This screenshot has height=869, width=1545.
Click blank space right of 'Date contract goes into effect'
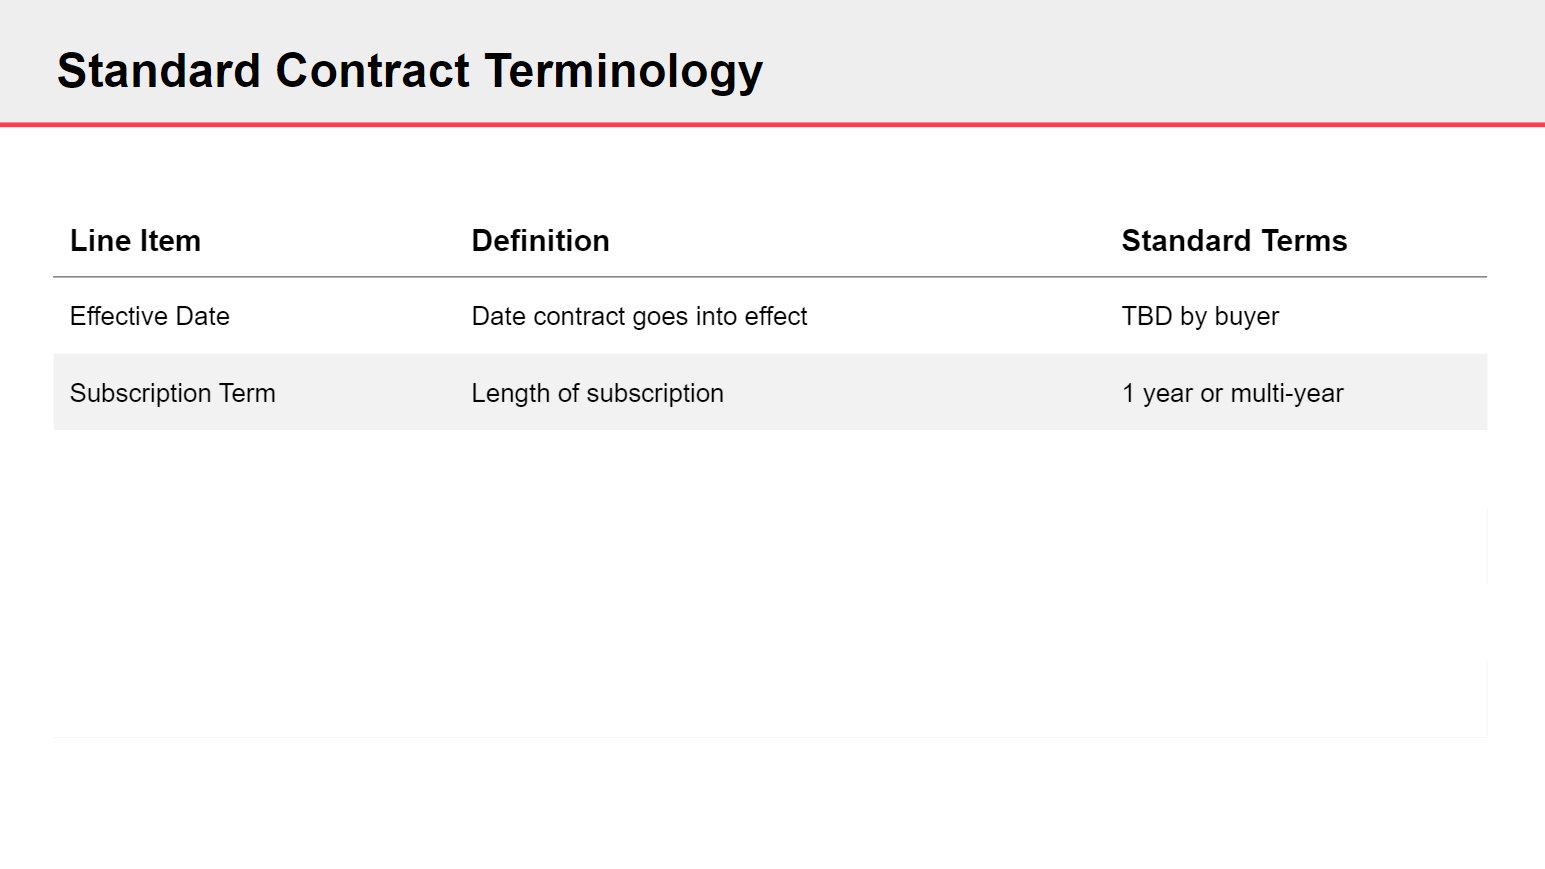[x=960, y=316]
